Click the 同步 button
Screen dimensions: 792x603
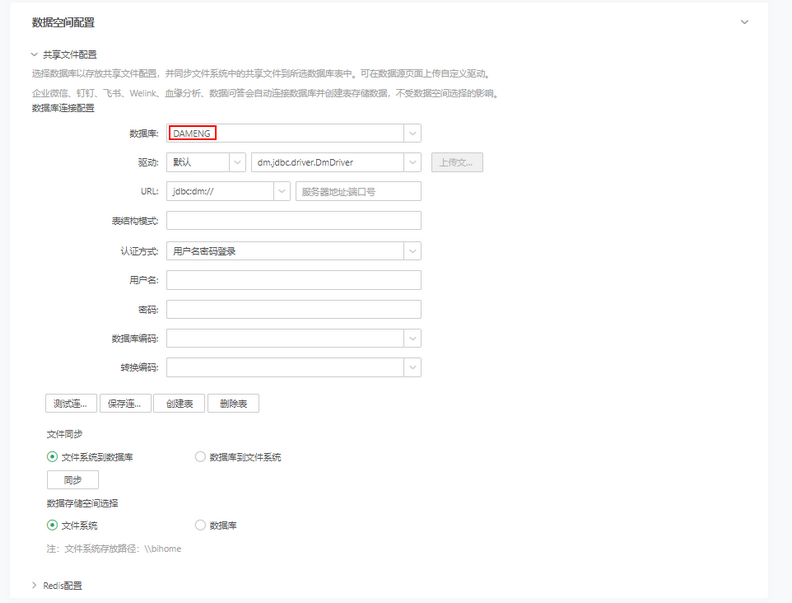73,480
